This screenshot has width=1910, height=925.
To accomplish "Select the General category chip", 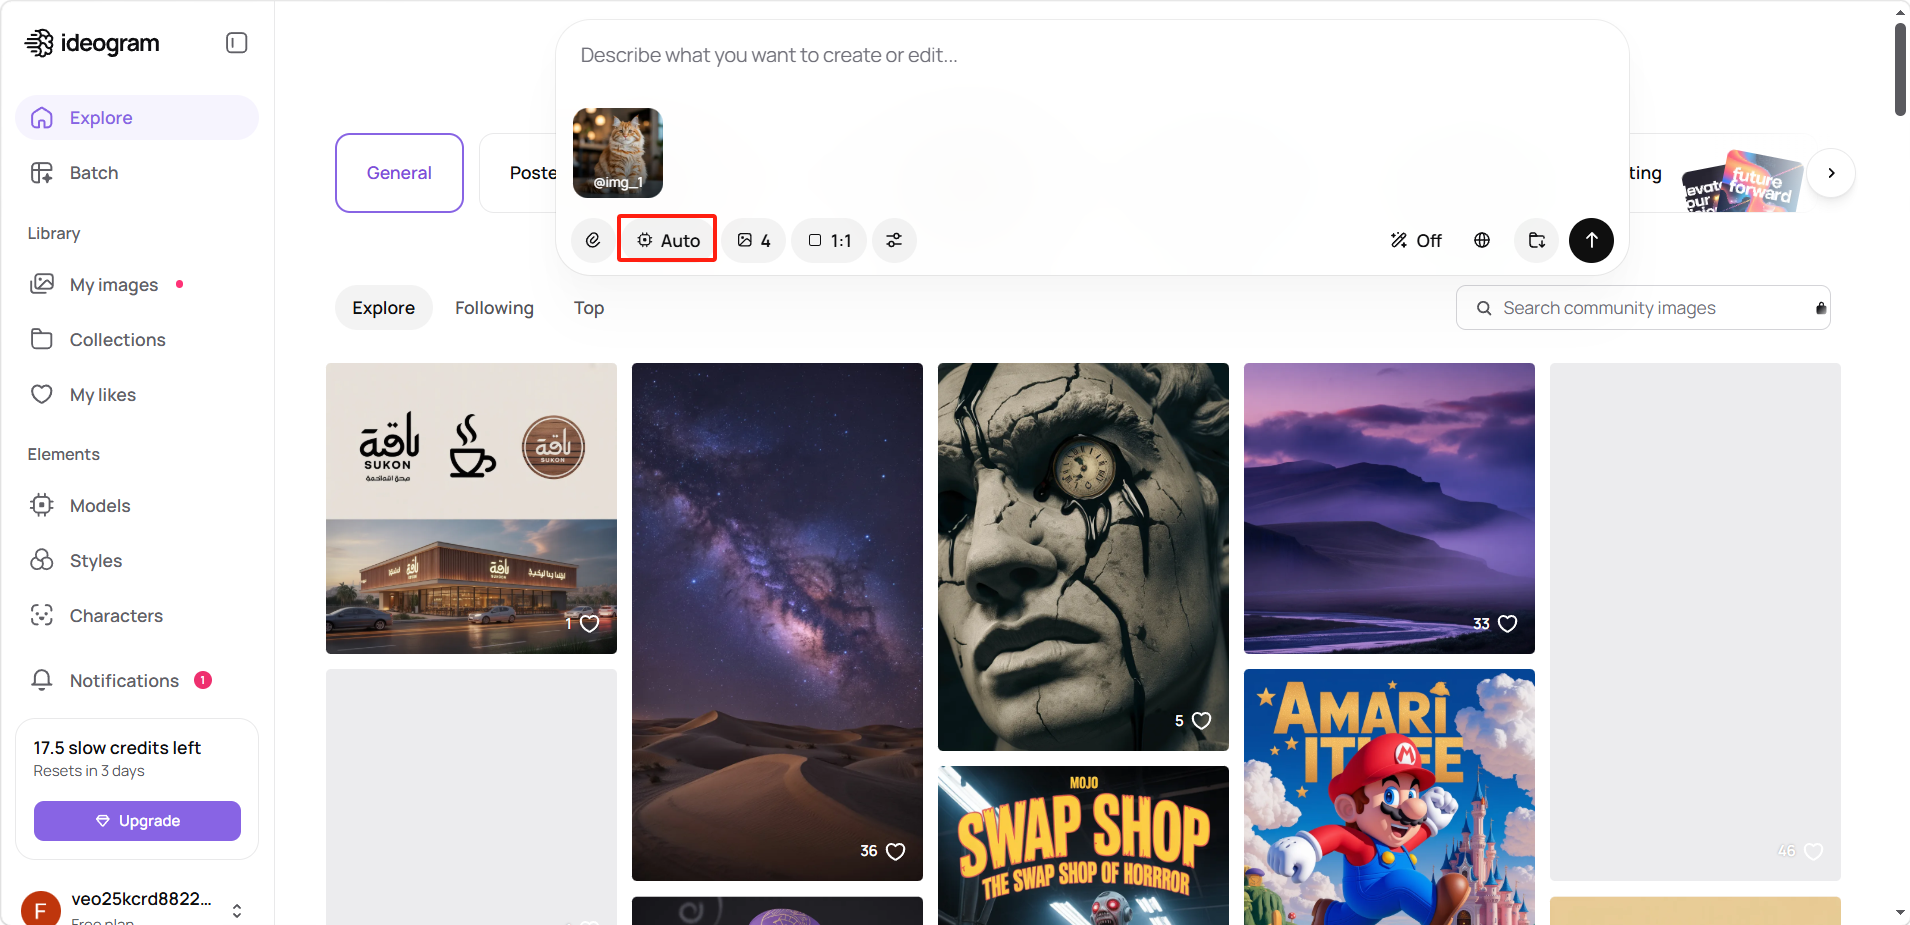I will coord(399,173).
